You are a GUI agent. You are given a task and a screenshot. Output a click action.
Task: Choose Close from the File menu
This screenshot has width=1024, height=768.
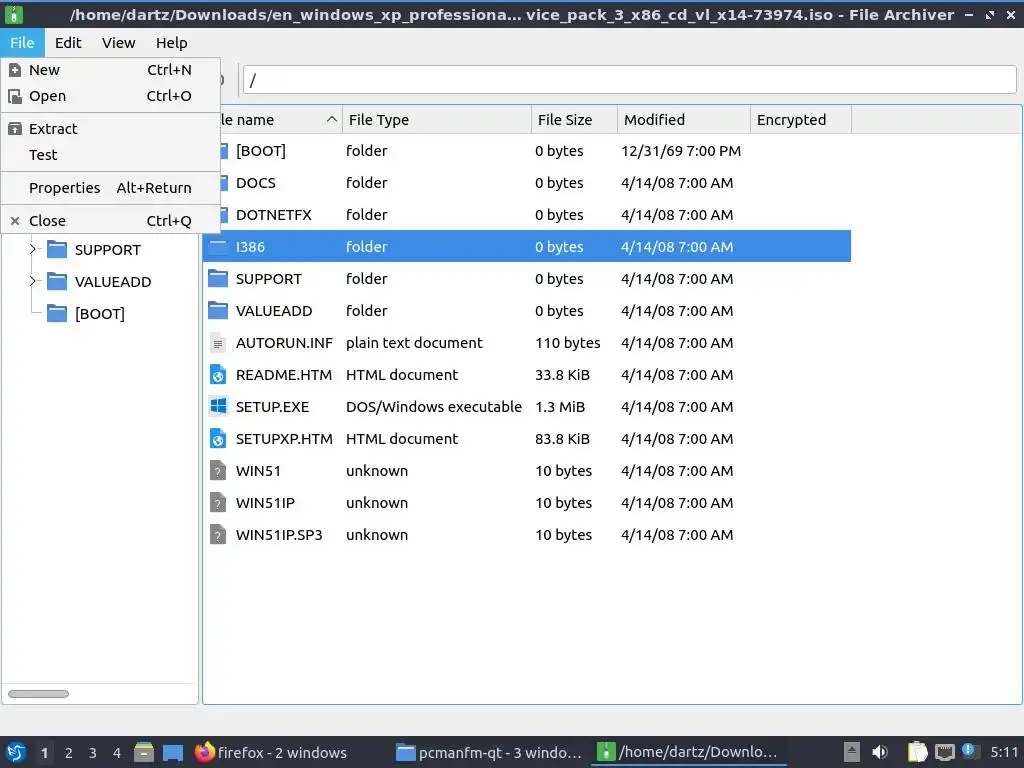pyautogui.click(x=110, y=221)
